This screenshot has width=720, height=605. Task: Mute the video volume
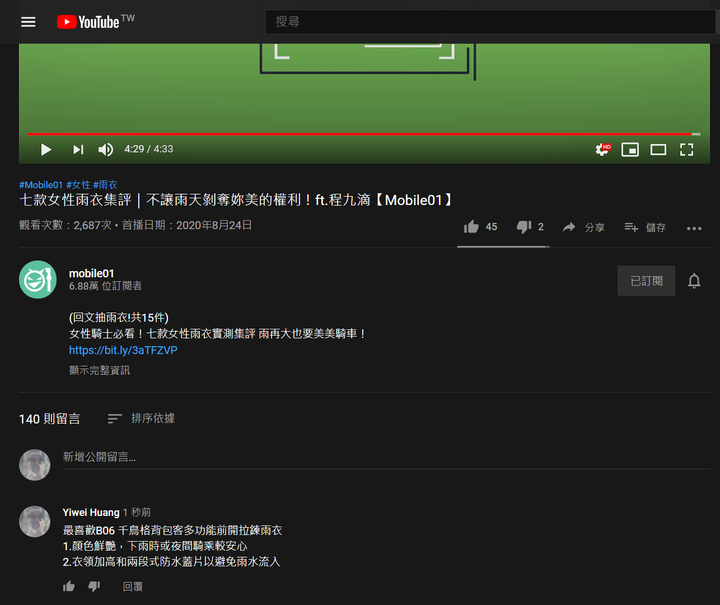(106, 149)
